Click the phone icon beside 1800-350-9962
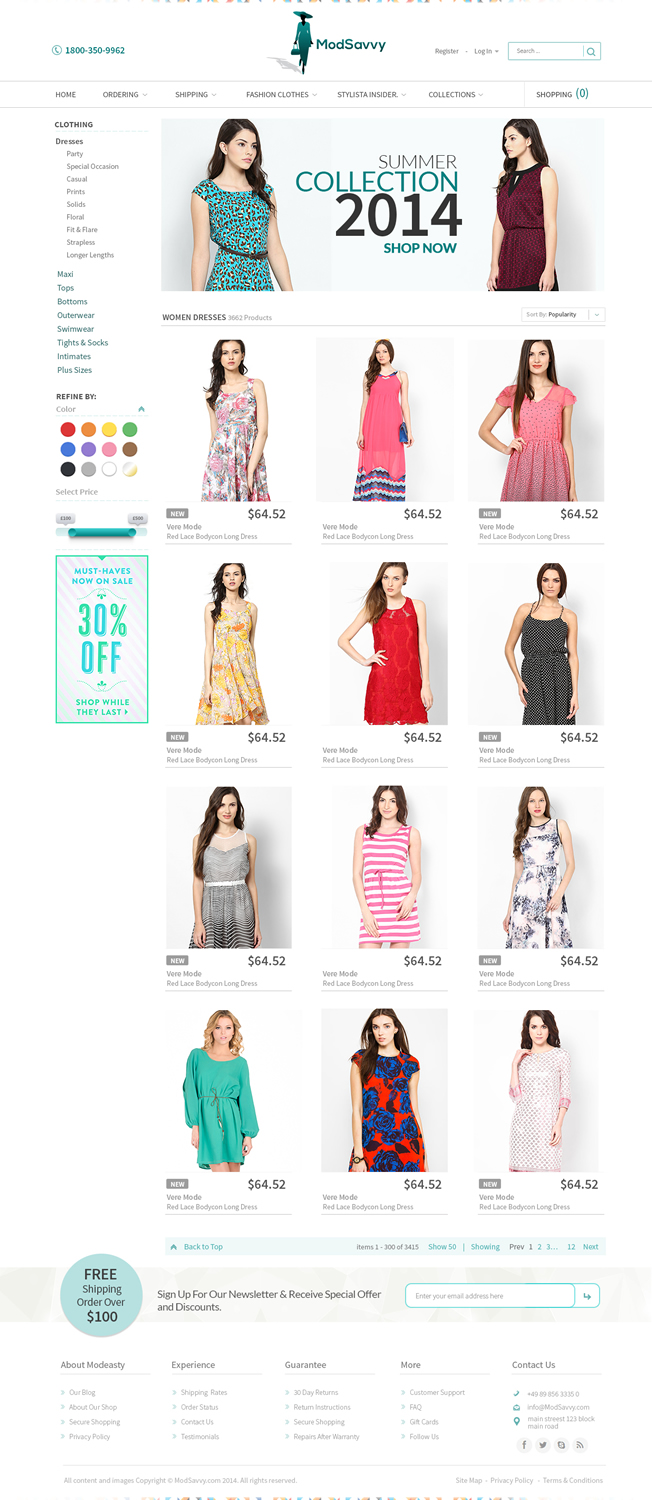The image size is (652, 1500). click(x=57, y=50)
